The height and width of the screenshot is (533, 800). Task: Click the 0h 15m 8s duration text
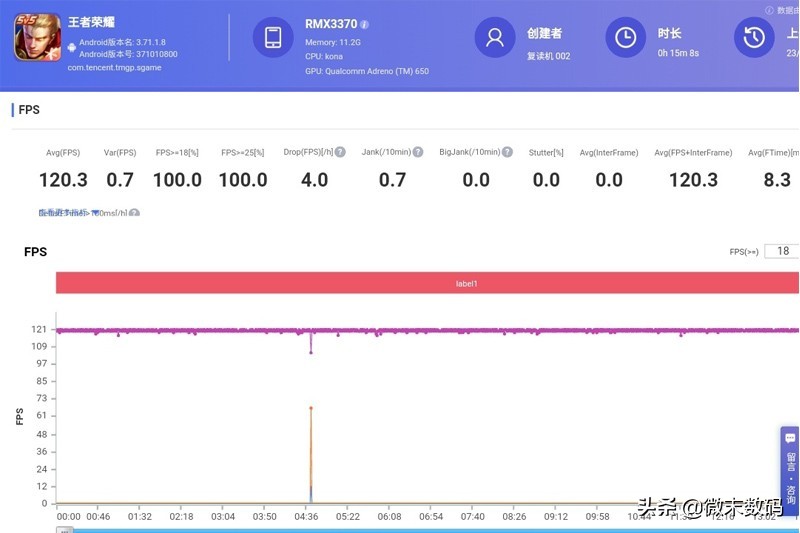pyautogui.click(x=678, y=53)
